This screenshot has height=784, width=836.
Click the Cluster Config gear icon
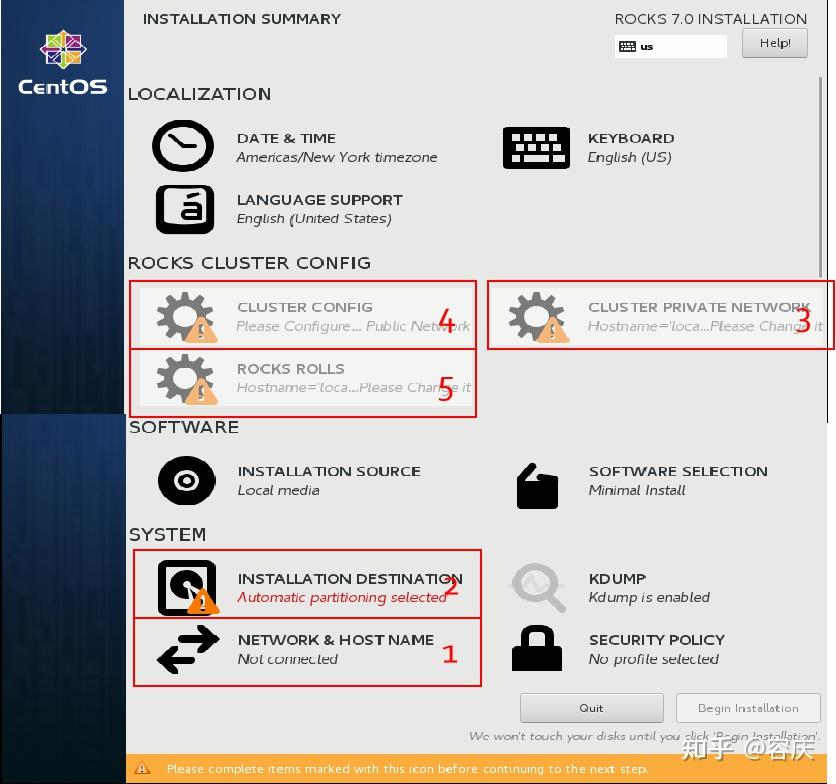(187, 317)
